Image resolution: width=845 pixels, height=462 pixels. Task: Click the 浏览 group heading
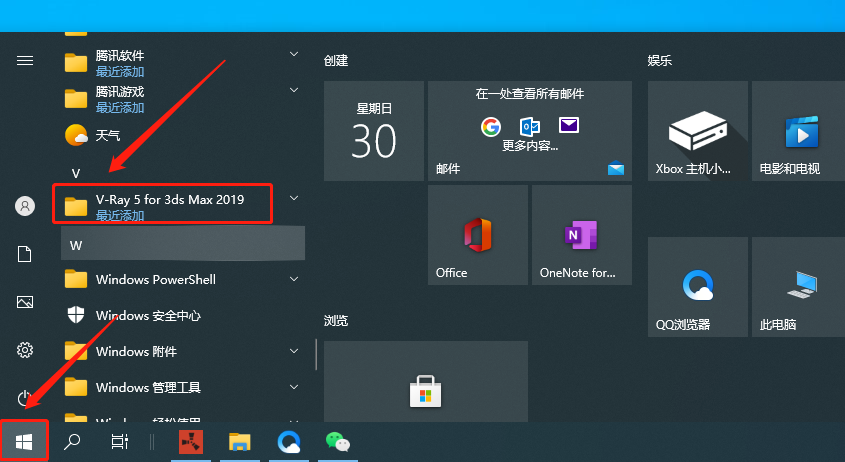click(x=336, y=321)
